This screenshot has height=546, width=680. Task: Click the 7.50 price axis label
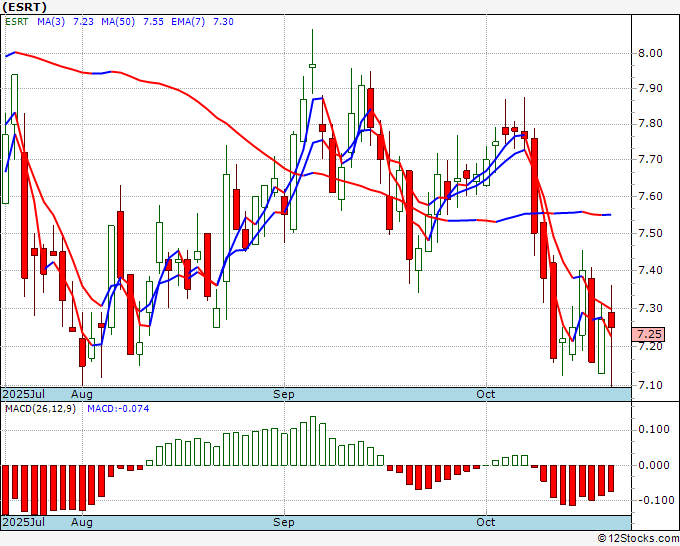tap(650, 233)
